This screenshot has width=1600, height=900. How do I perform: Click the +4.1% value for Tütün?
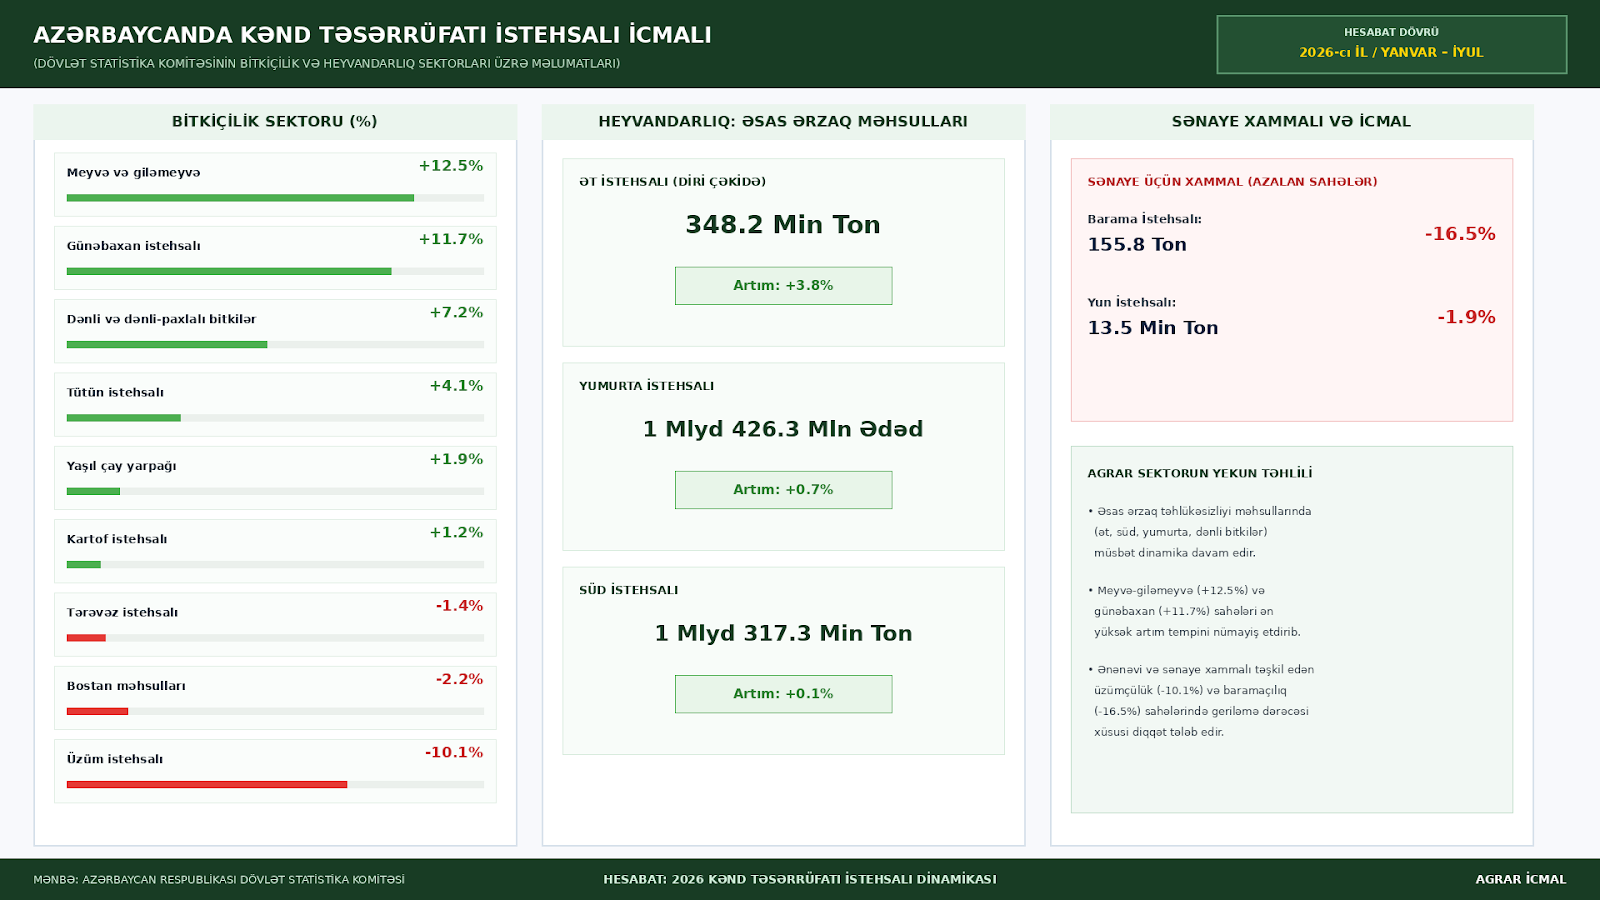(456, 386)
